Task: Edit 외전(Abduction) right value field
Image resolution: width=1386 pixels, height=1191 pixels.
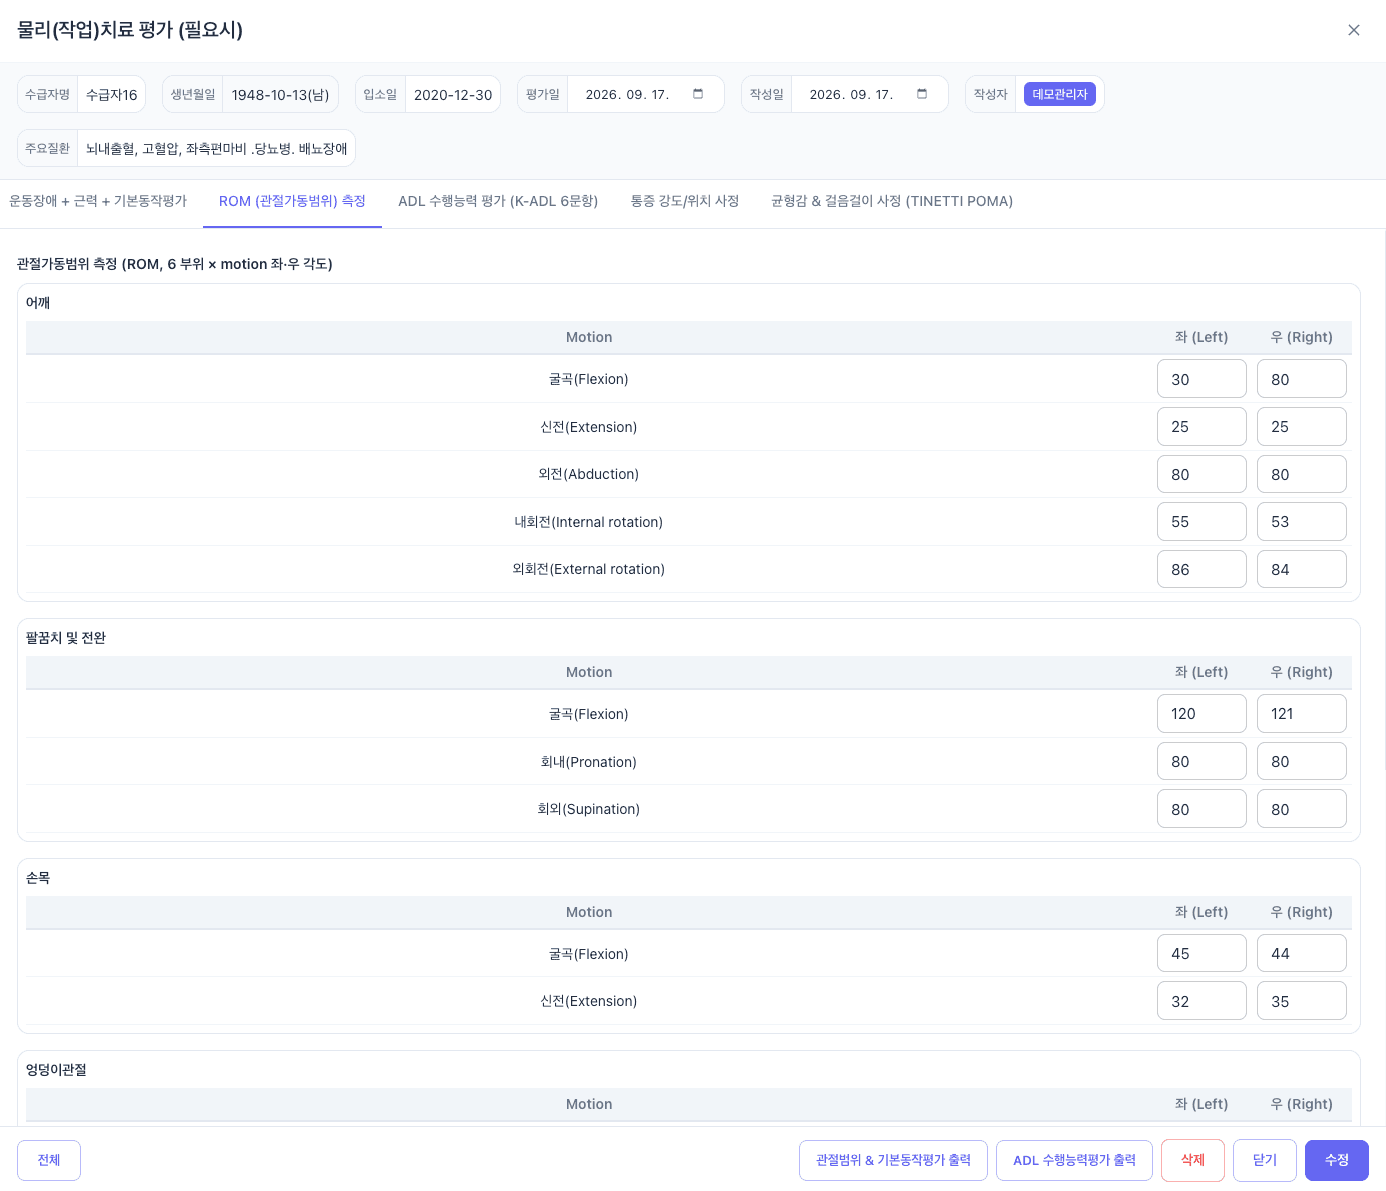Action: click(1302, 474)
